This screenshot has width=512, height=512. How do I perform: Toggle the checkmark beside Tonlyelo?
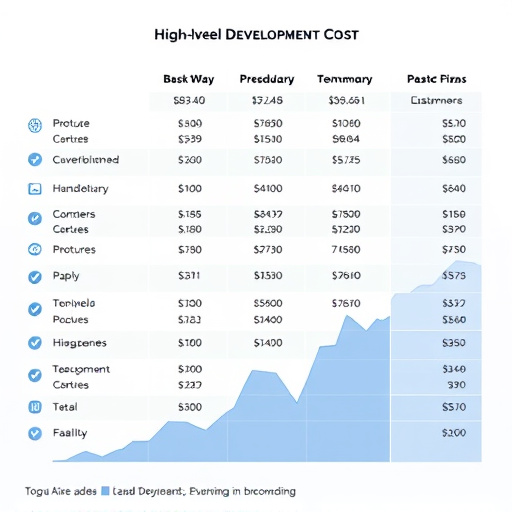(35, 309)
